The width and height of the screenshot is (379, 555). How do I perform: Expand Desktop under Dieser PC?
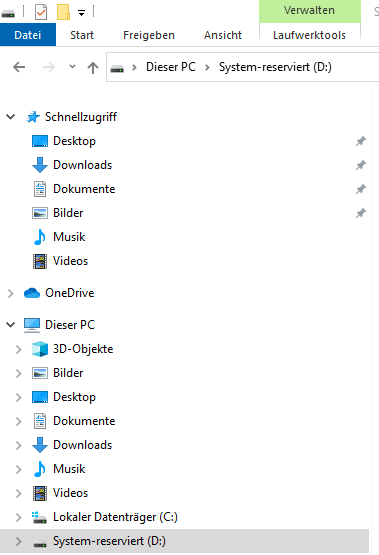tap(19, 397)
